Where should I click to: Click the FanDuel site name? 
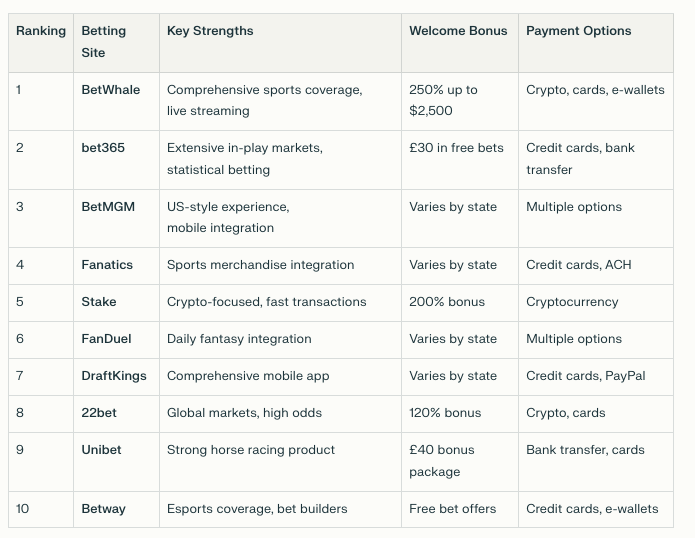(106, 339)
